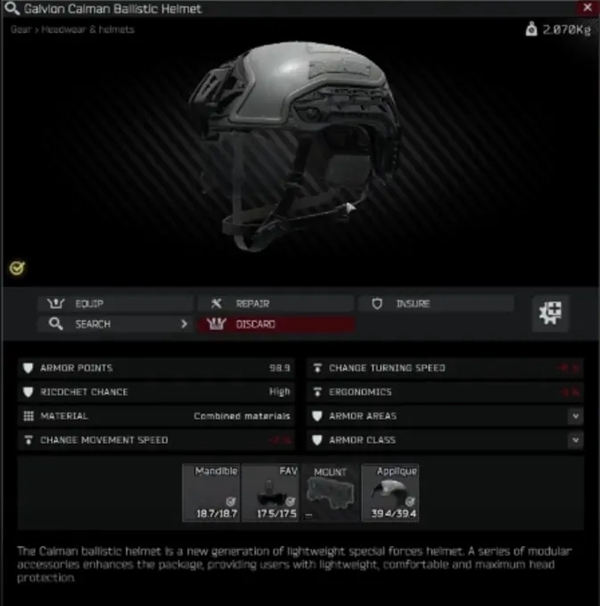The height and width of the screenshot is (606, 600).
Task: Click the weight icon next to 2.070Kg
Action: click(x=532, y=29)
